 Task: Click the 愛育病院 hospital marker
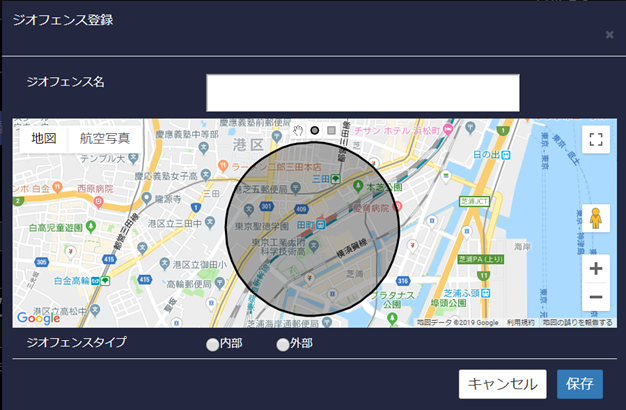pyautogui.click(x=397, y=206)
